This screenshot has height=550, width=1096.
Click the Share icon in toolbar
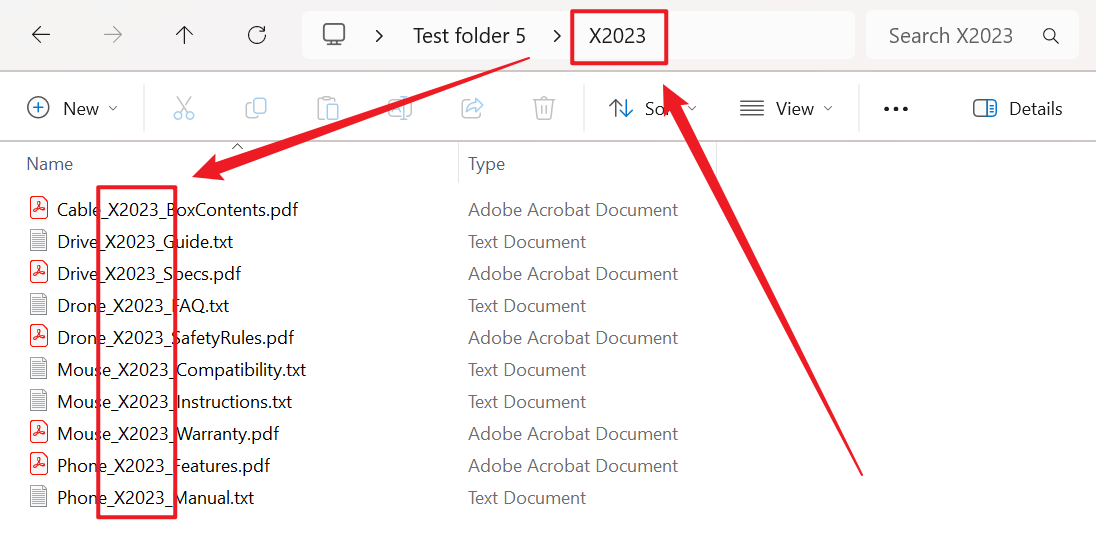tap(472, 109)
